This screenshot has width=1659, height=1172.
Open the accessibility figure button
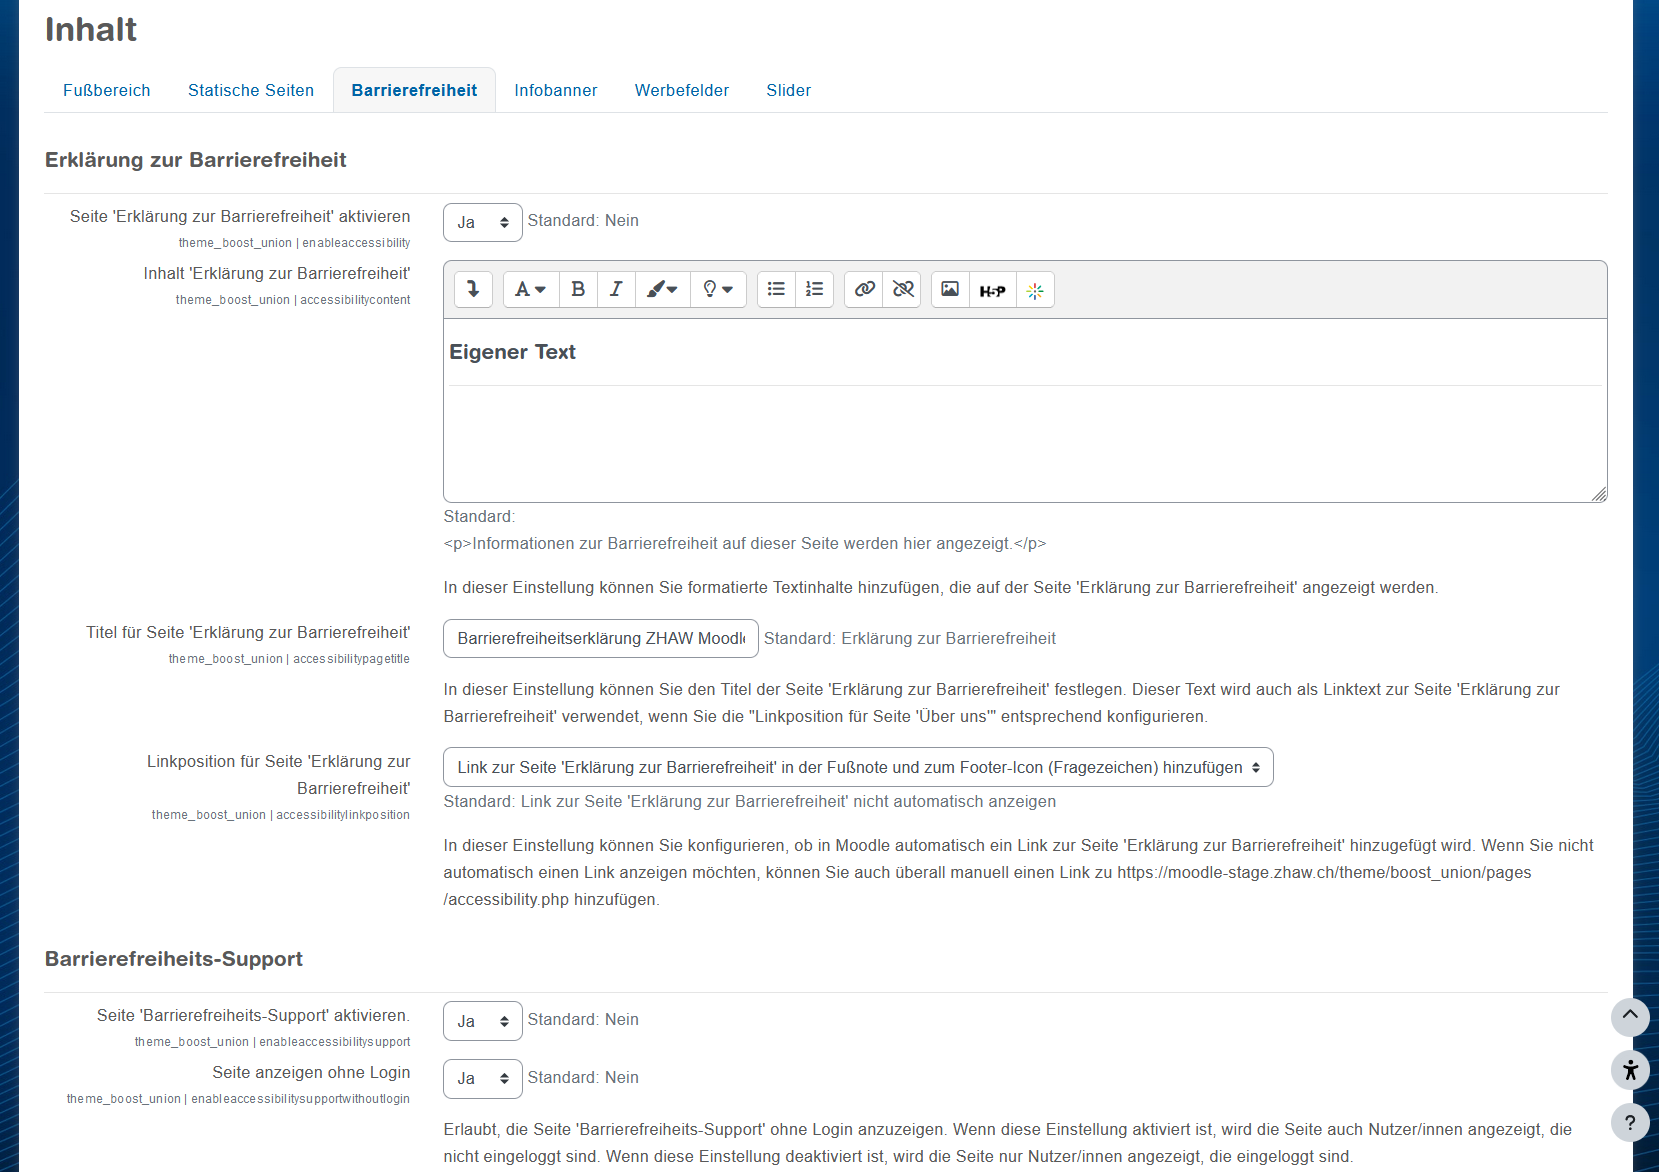click(1630, 1070)
